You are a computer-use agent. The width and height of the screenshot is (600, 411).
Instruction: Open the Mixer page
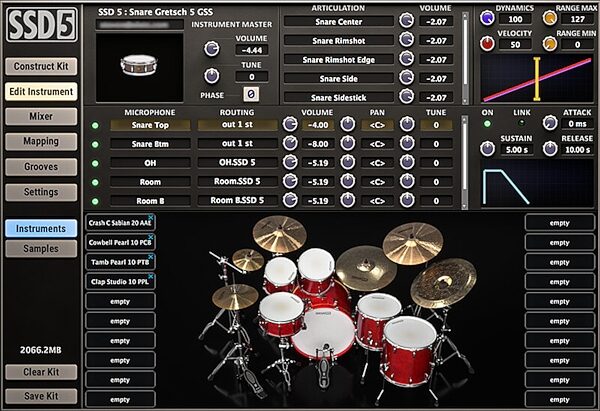(41, 116)
